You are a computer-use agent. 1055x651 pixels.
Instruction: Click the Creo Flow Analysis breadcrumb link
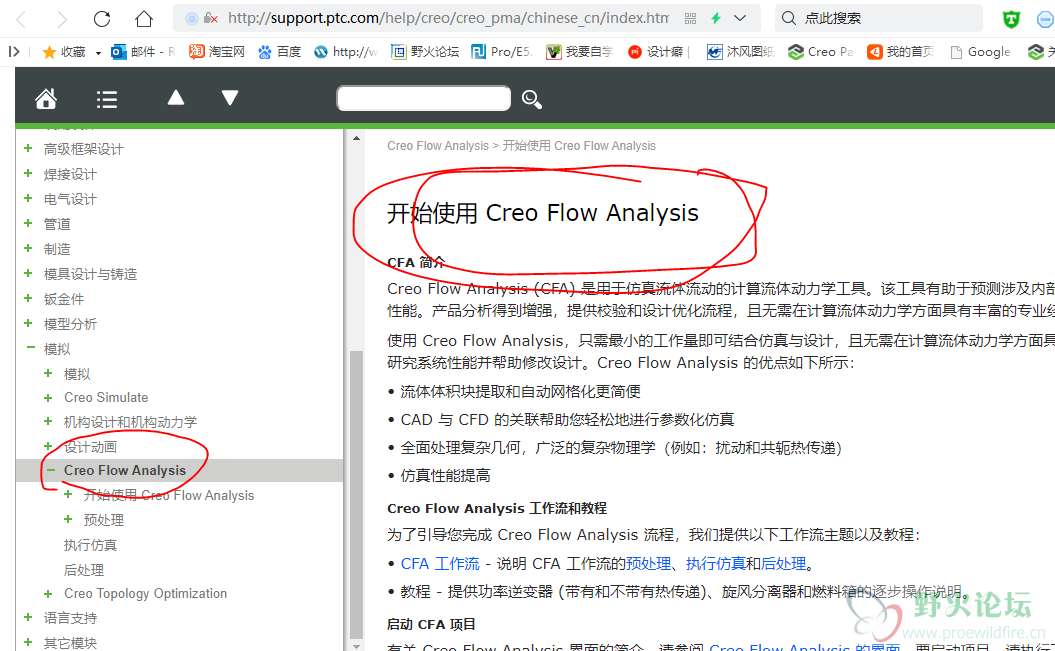pyautogui.click(x=437, y=145)
